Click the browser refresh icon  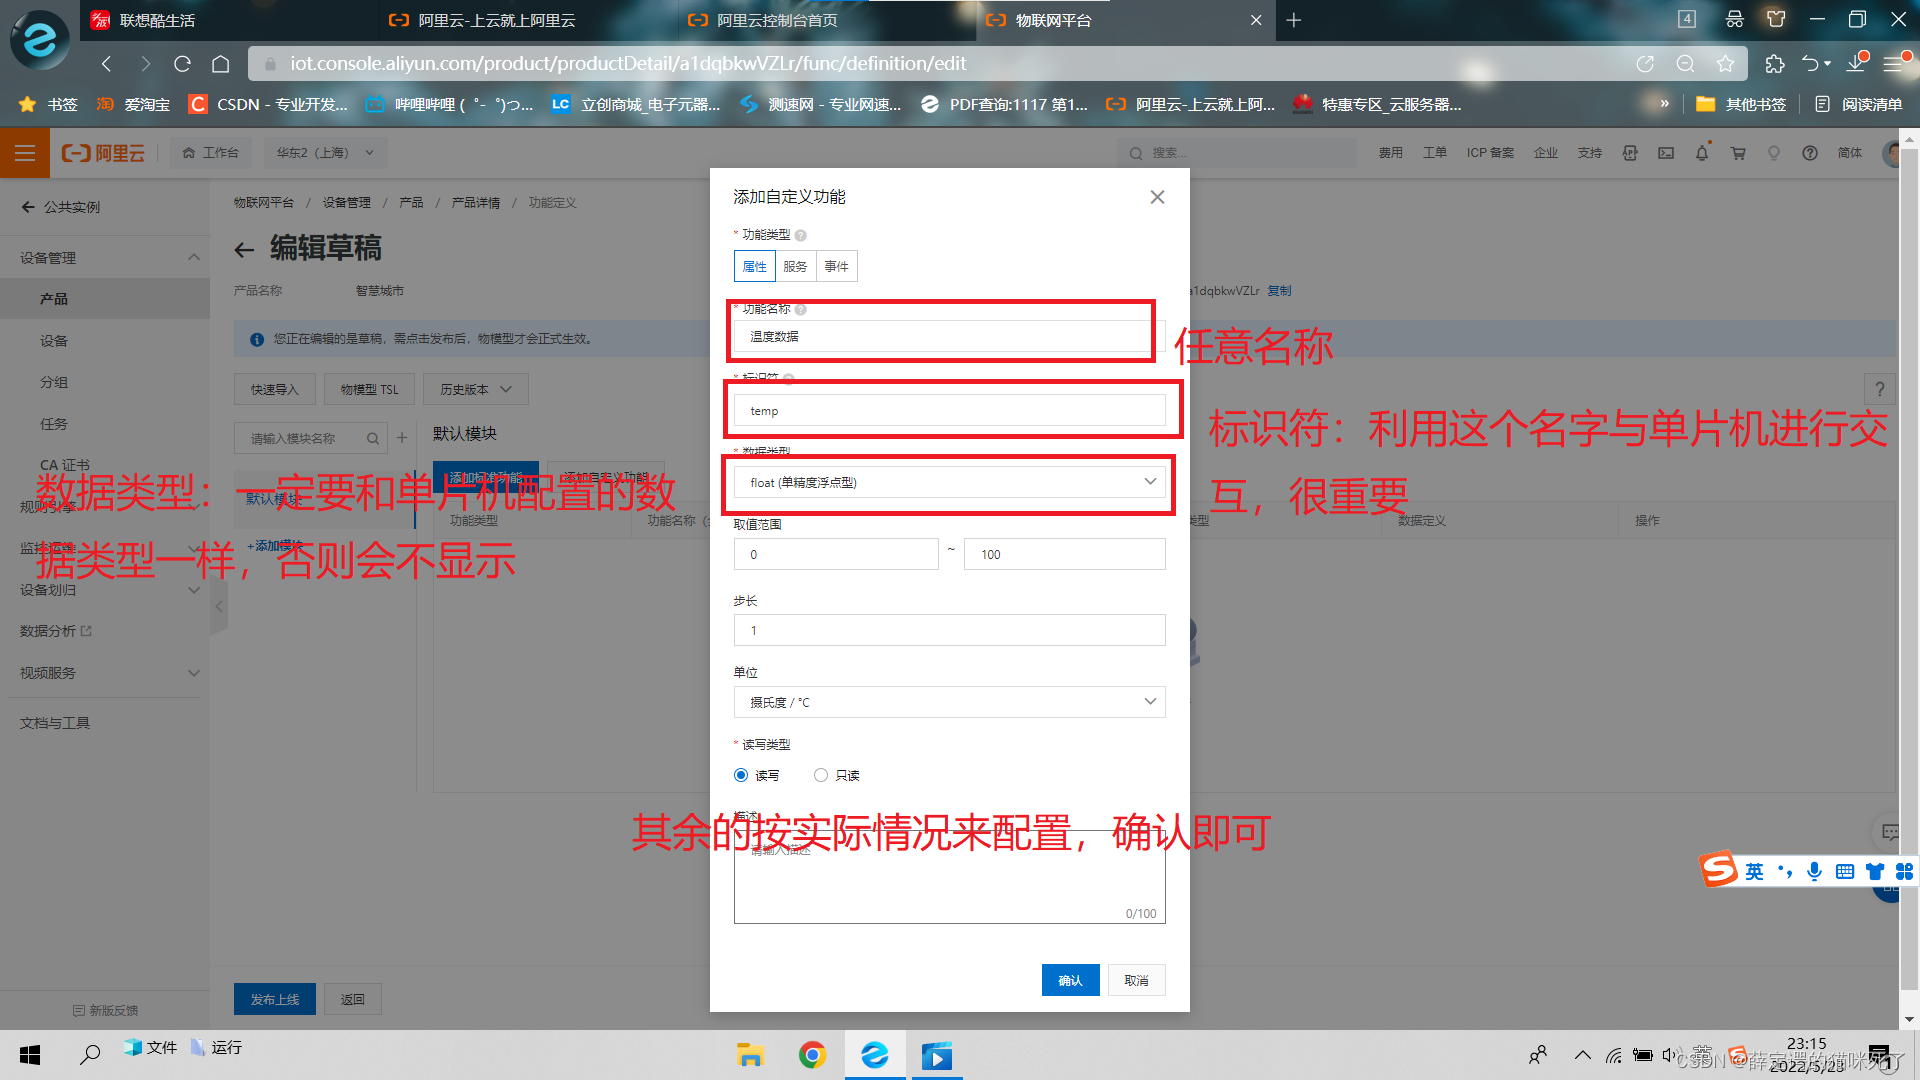182,64
